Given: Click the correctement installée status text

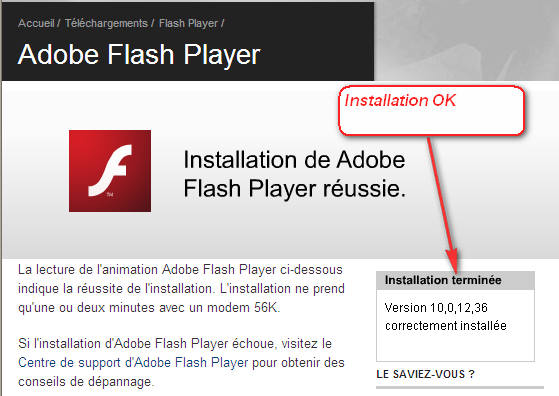Looking at the screenshot, I should (446, 326).
